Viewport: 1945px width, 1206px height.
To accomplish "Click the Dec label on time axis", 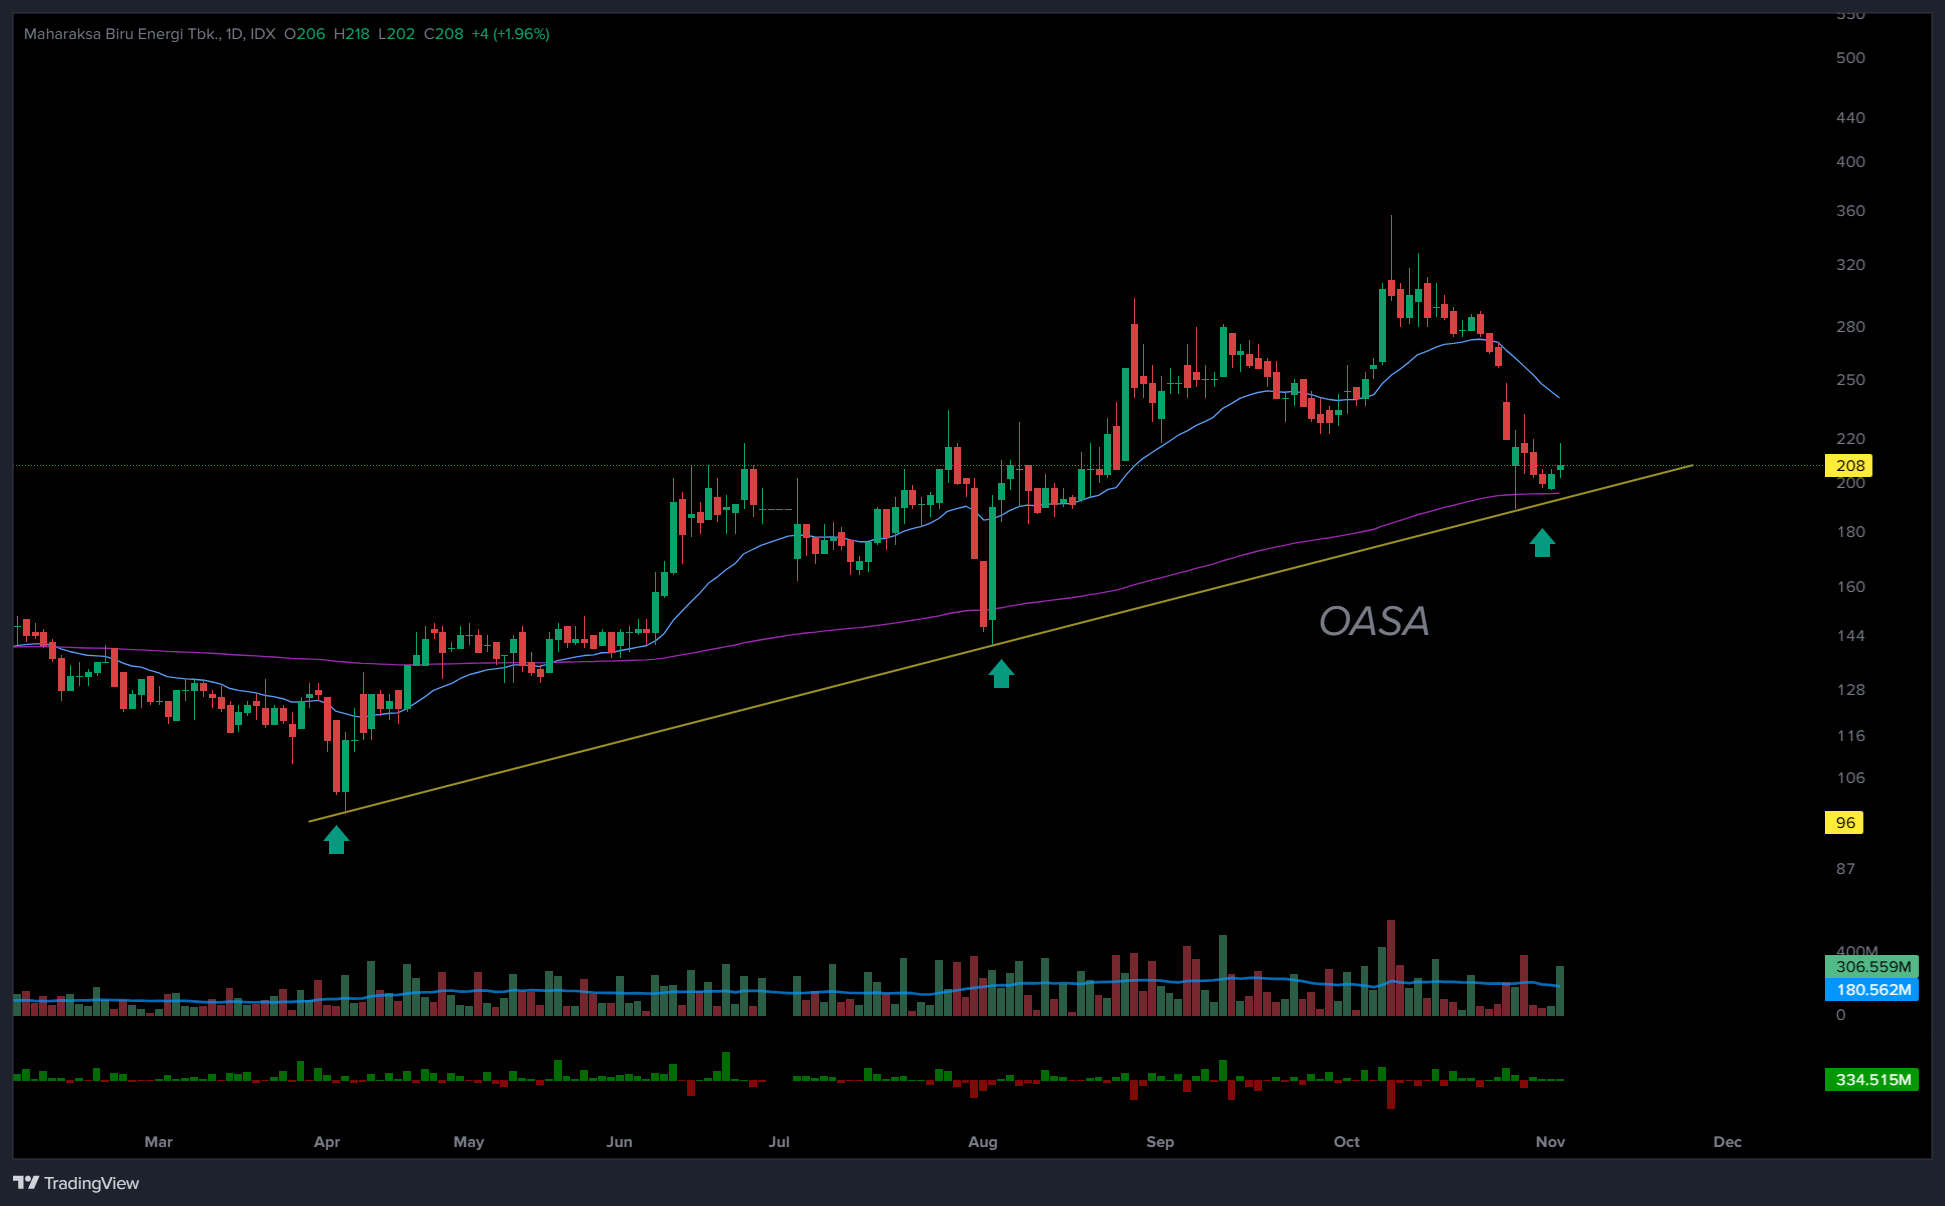I will 1727,1142.
